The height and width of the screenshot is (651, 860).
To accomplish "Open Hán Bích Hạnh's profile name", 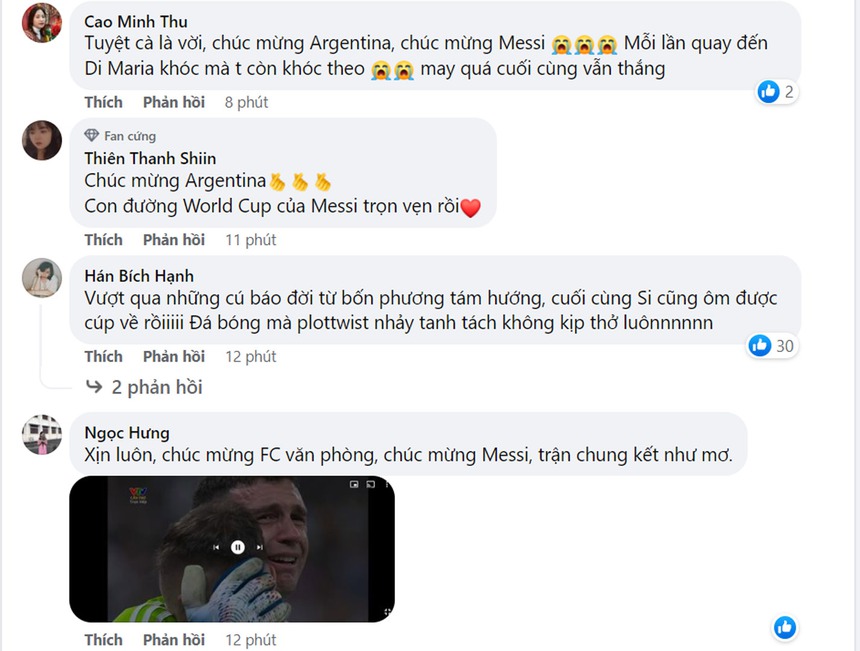I will pyautogui.click(x=139, y=275).
